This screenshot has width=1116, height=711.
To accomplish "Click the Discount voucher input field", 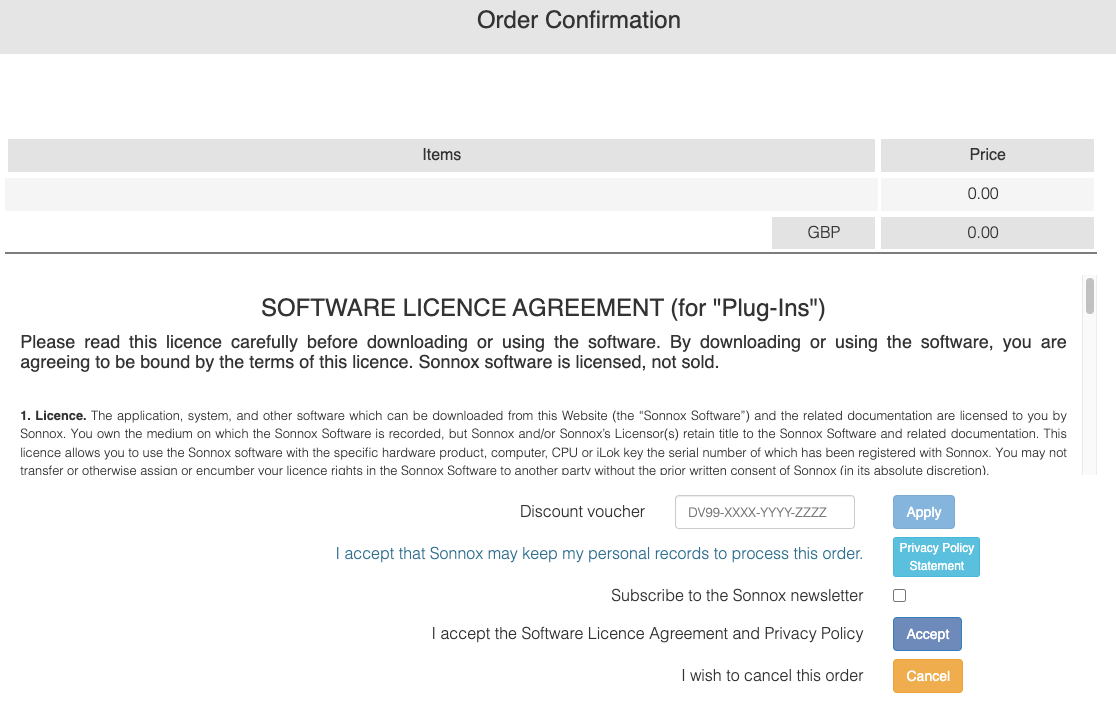I will point(764,512).
